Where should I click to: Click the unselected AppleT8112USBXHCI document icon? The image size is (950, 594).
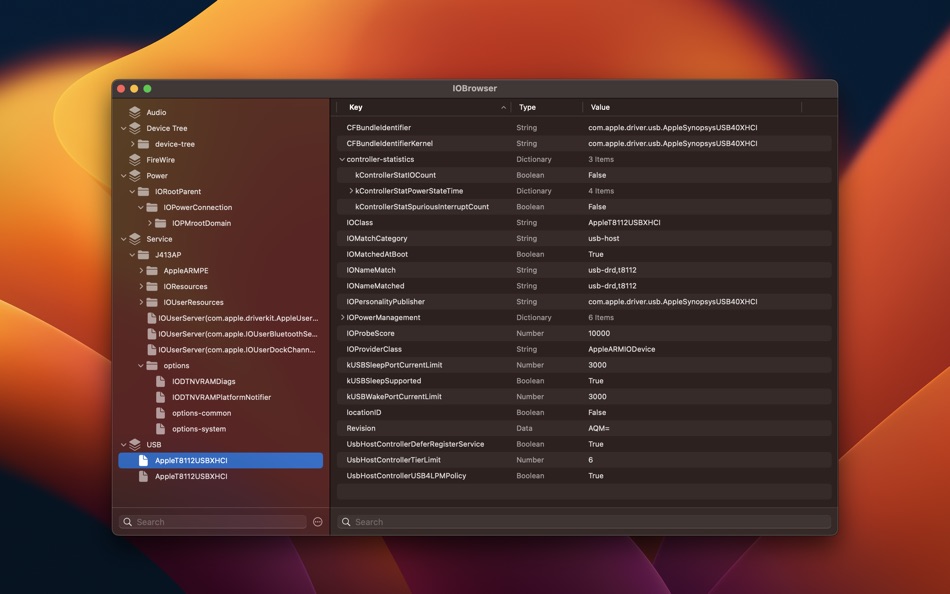point(144,476)
